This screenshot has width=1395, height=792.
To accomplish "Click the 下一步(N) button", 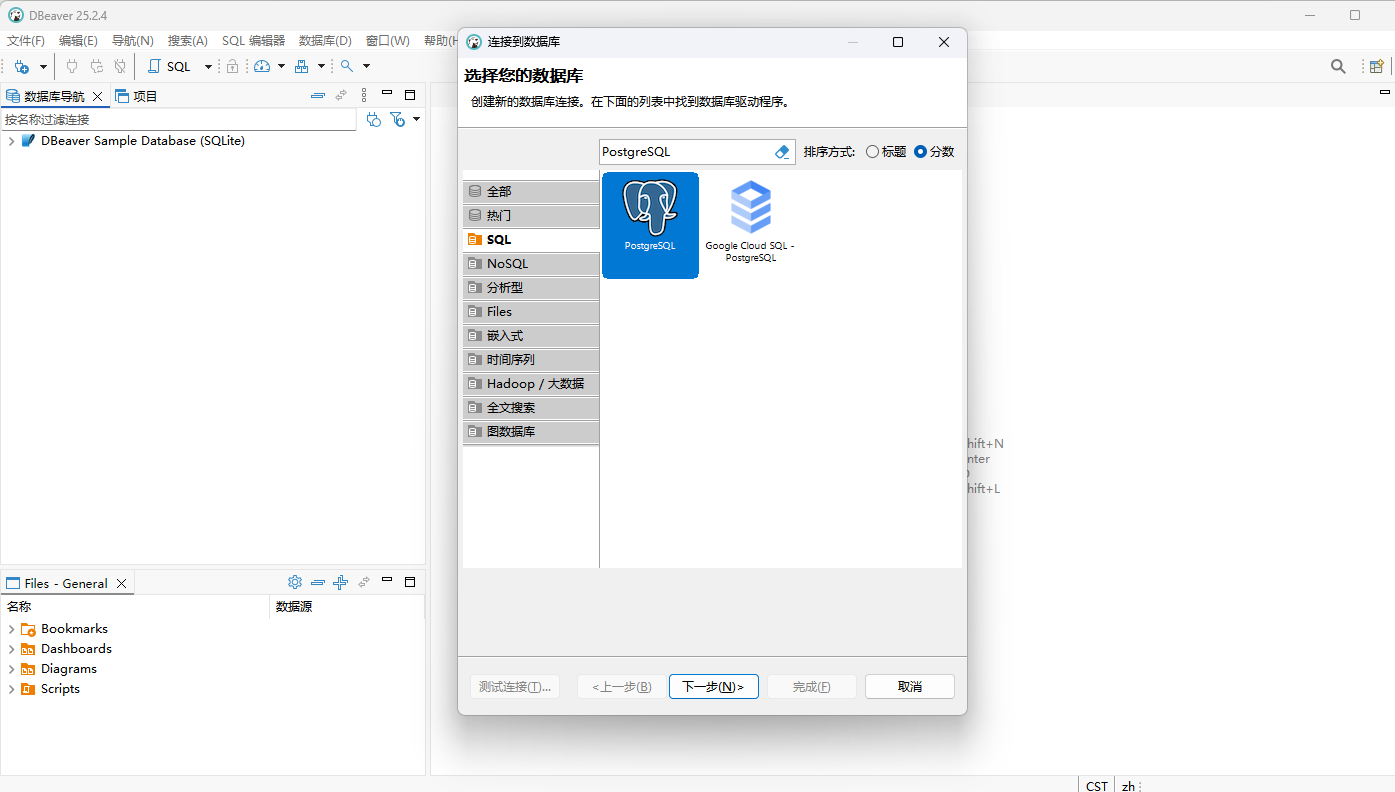I will [713, 687].
